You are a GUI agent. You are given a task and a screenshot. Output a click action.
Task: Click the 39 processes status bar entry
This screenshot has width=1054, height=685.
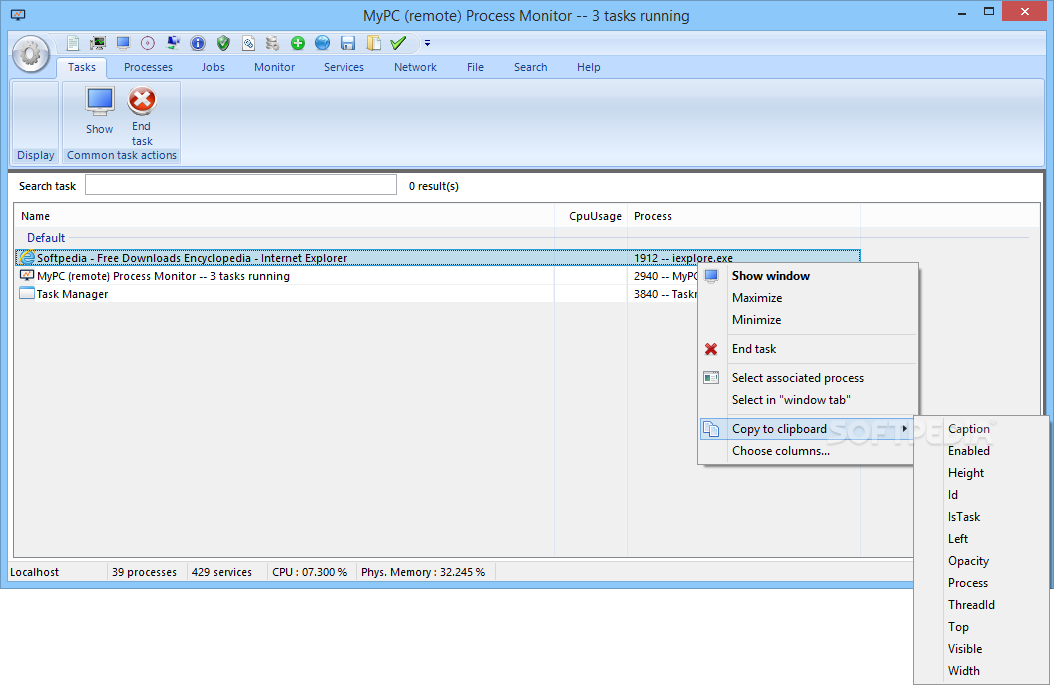coord(145,572)
